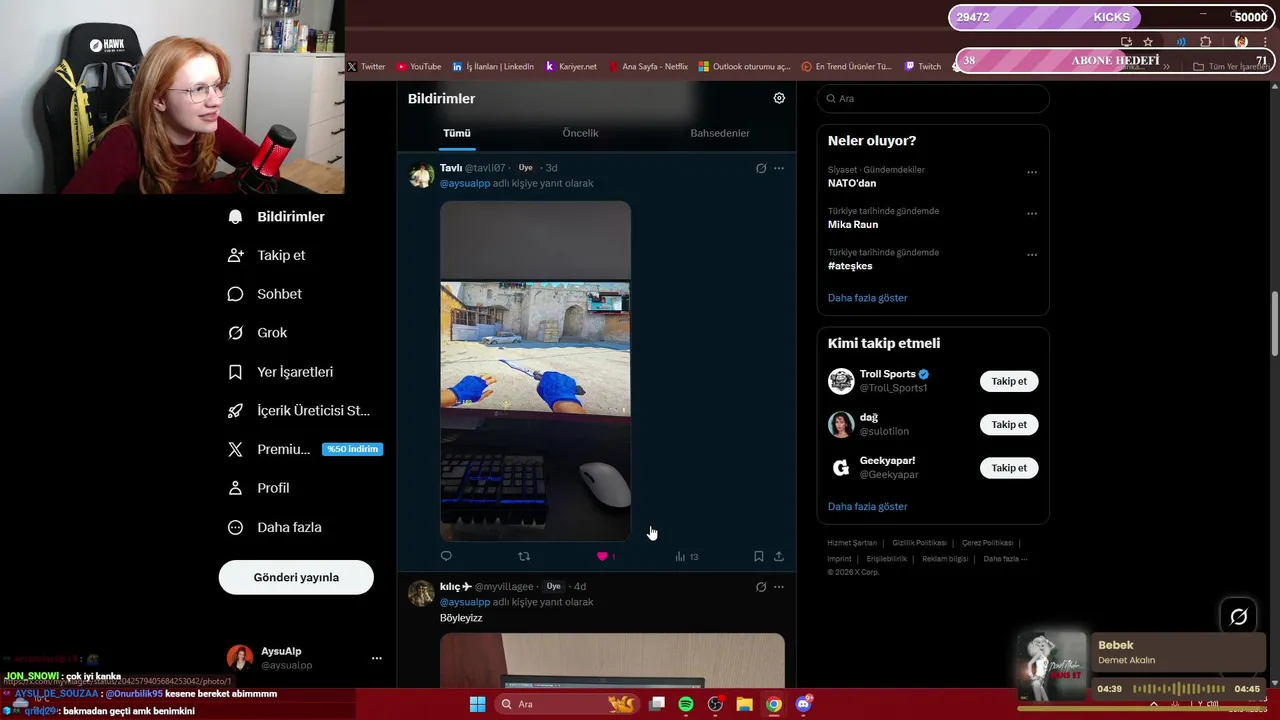Open Yer İşaretleri bookmarks page

[280, 372]
